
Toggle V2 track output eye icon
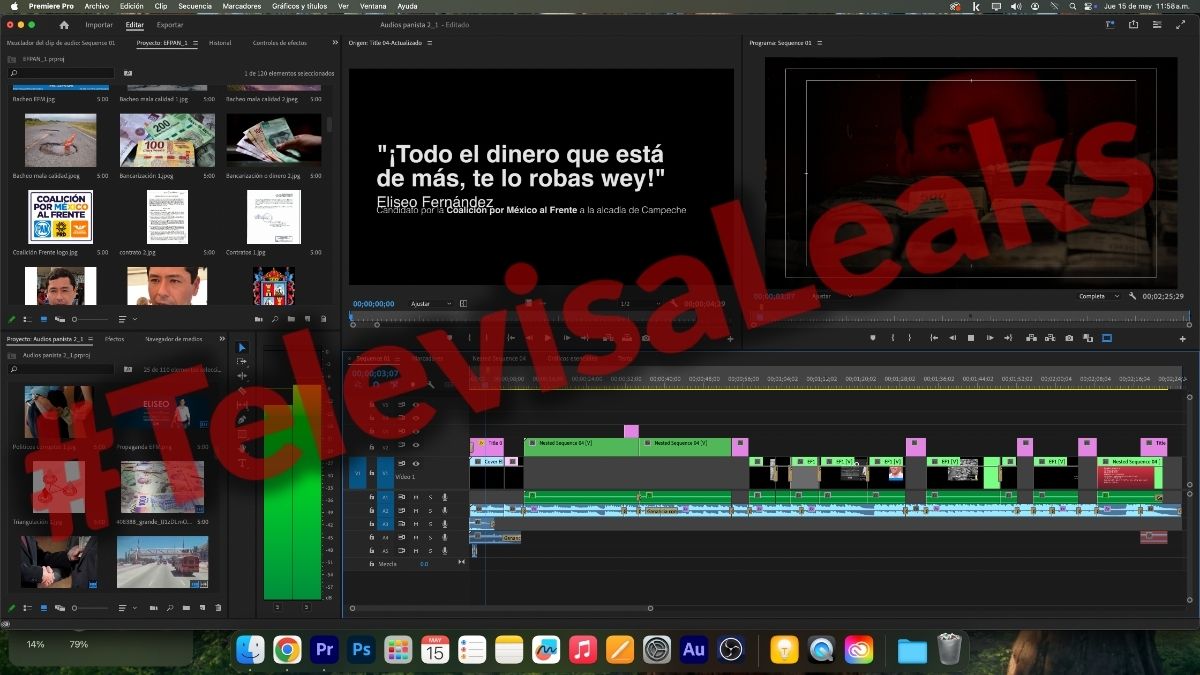click(x=416, y=446)
